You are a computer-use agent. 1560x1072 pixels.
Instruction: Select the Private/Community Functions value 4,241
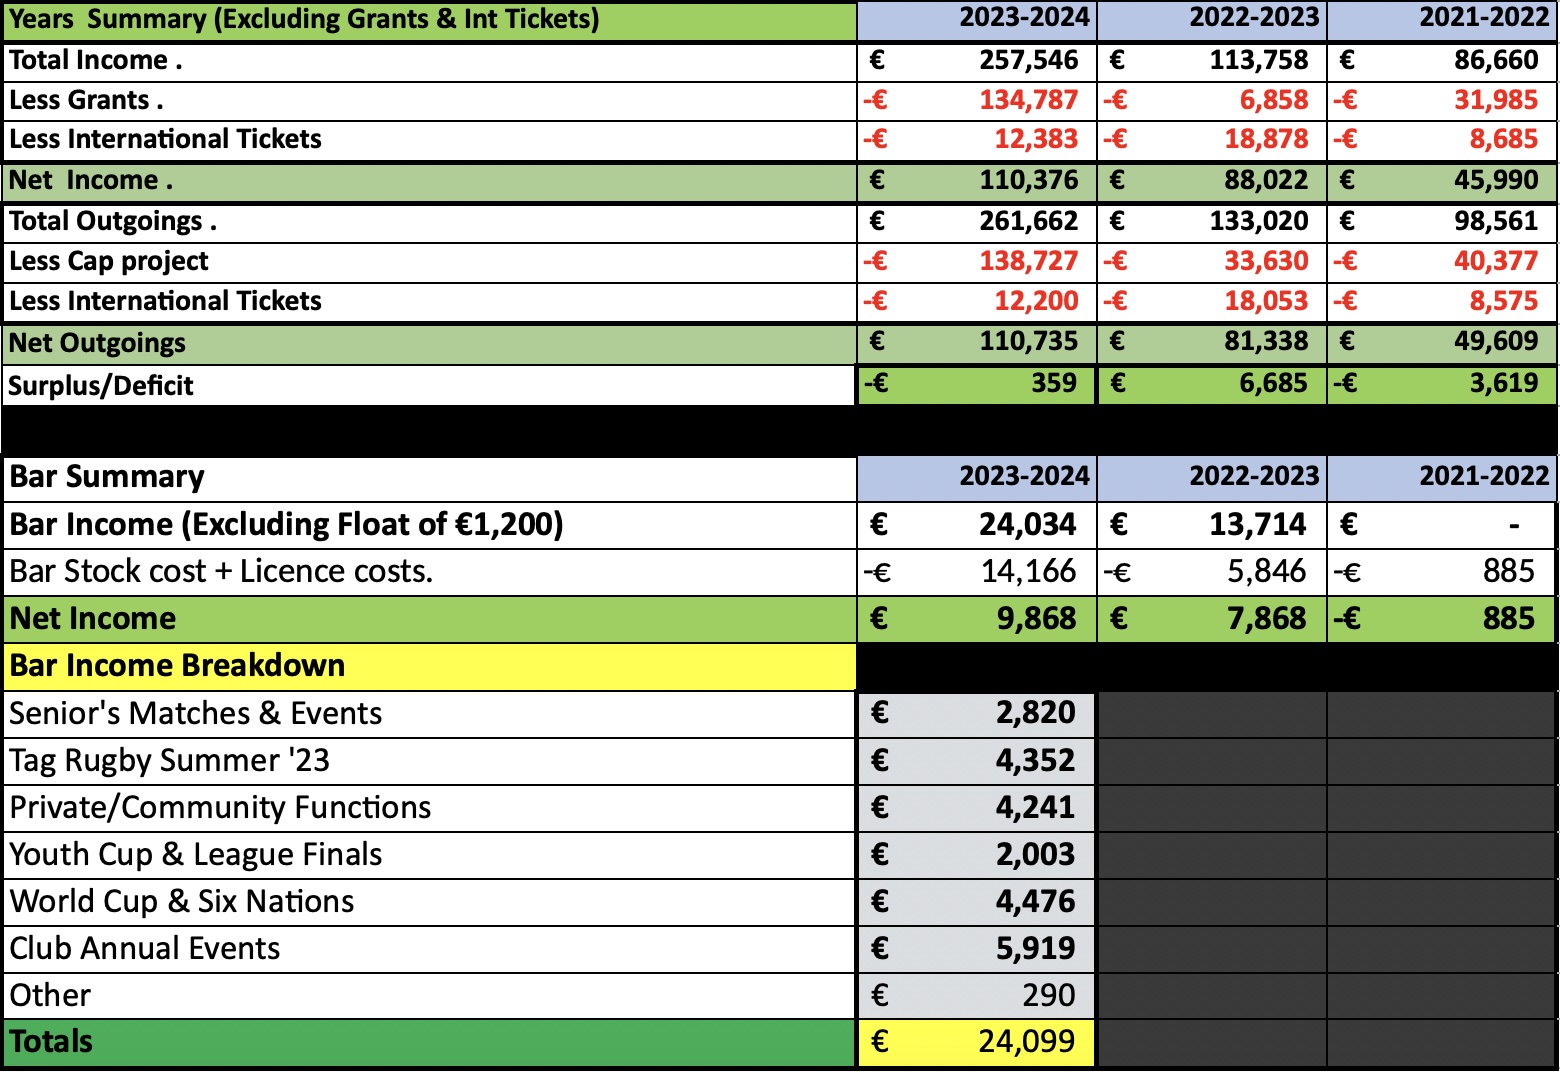point(1036,807)
